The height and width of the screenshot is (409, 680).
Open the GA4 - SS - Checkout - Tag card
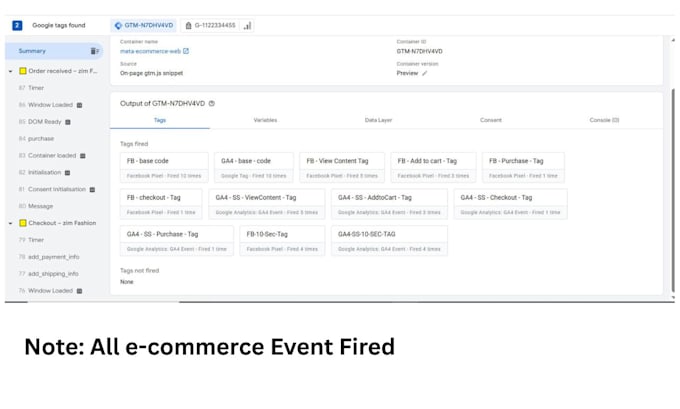point(510,204)
